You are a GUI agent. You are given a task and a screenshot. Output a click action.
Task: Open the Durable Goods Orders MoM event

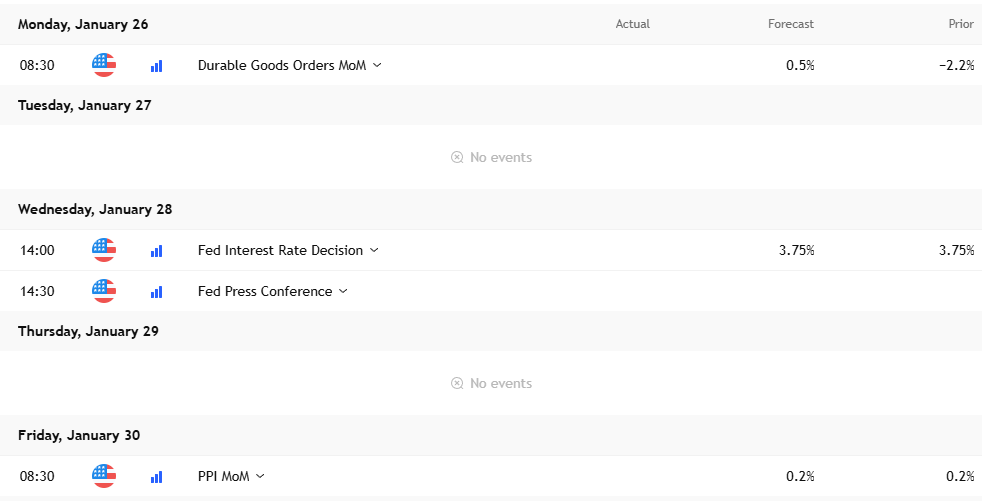pyautogui.click(x=281, y=65)
